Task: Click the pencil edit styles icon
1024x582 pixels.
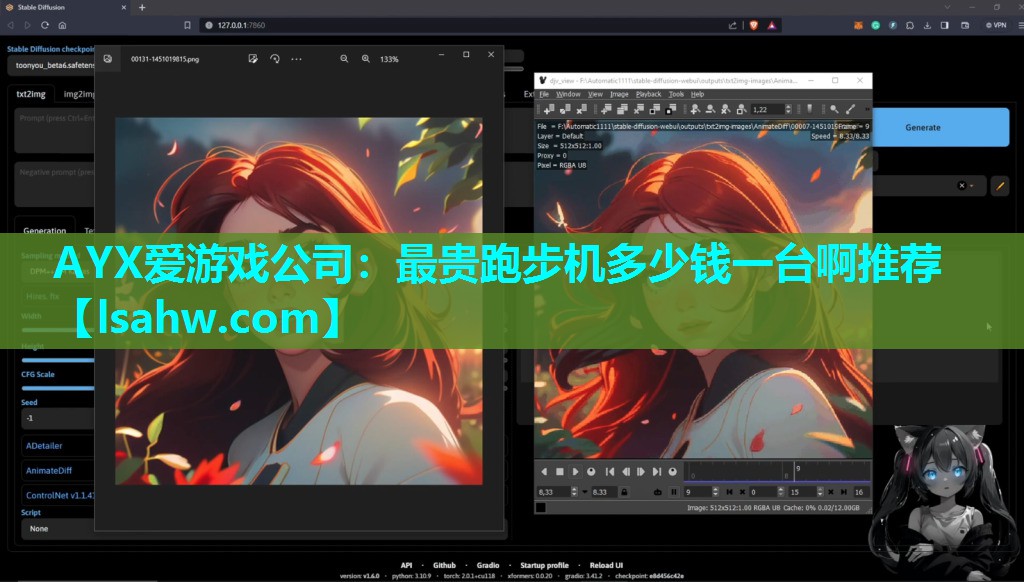Action: coord(1000,186)
